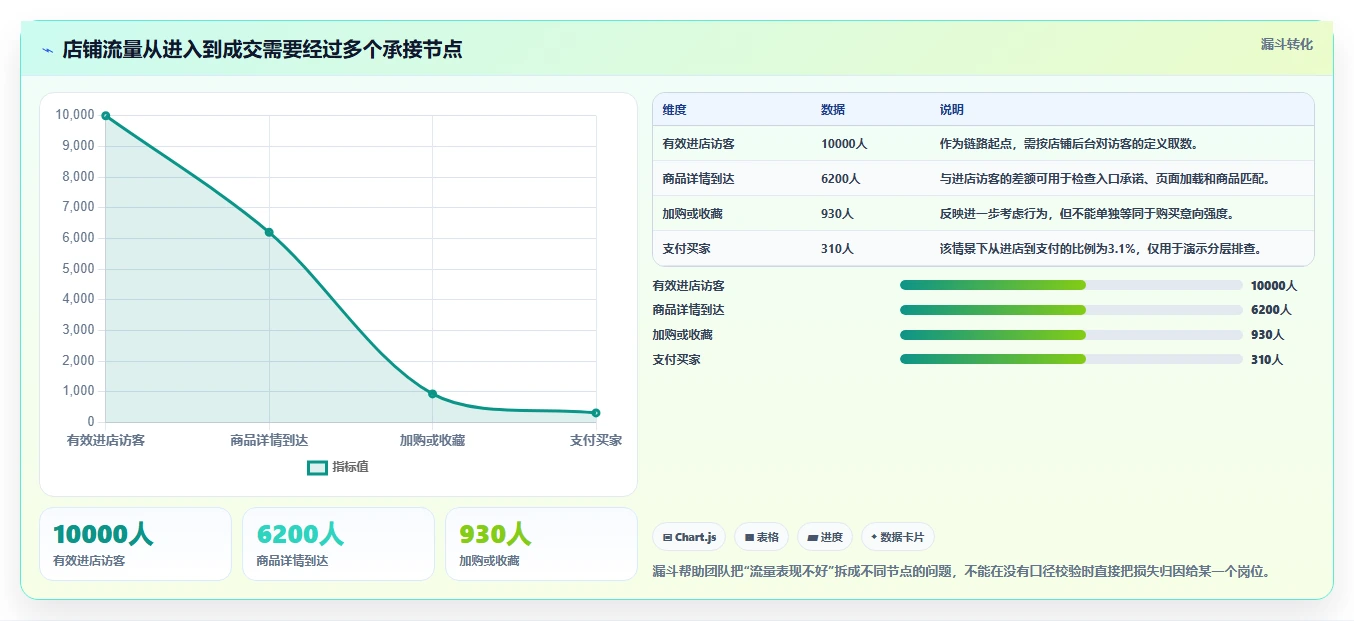Click the 加购或收藏 x-axis label
The image size is (1354, 621).
click(432, 440)
